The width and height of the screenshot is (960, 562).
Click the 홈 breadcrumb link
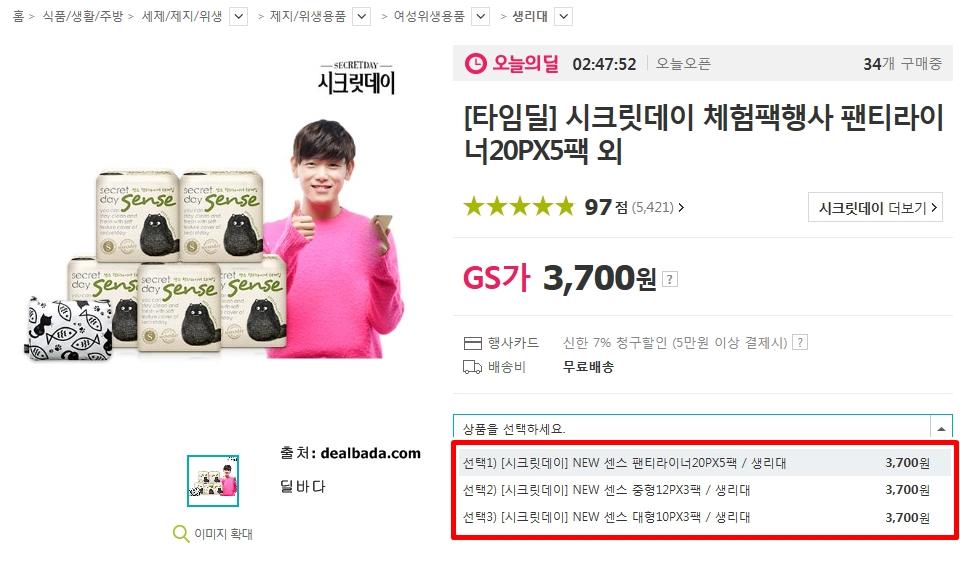(18, 16)
